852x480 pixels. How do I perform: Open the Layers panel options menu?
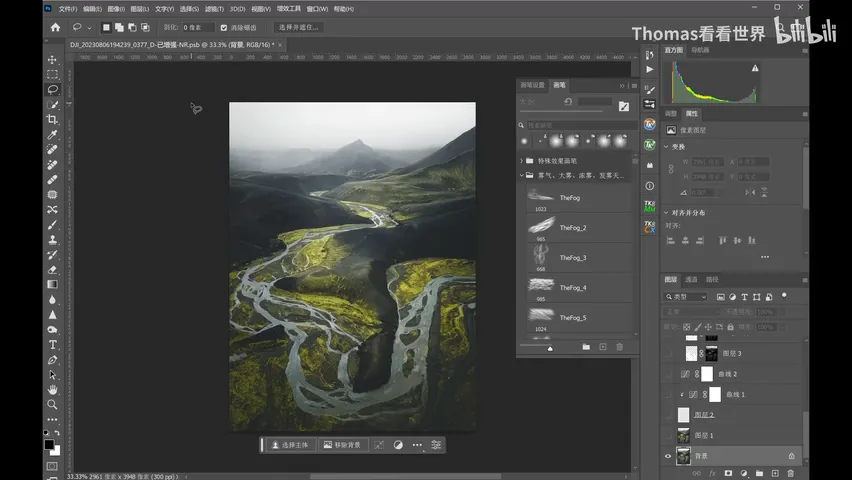(804, 280)
